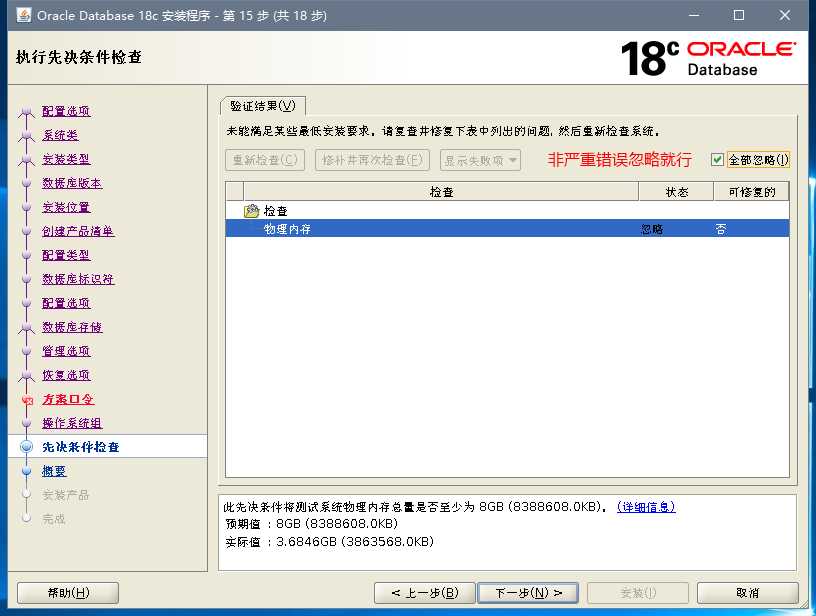Image resolution: width=816 pixels, height=616 pixels.
Task: Minimize the Oracle installer window
Action: point(694,15)
